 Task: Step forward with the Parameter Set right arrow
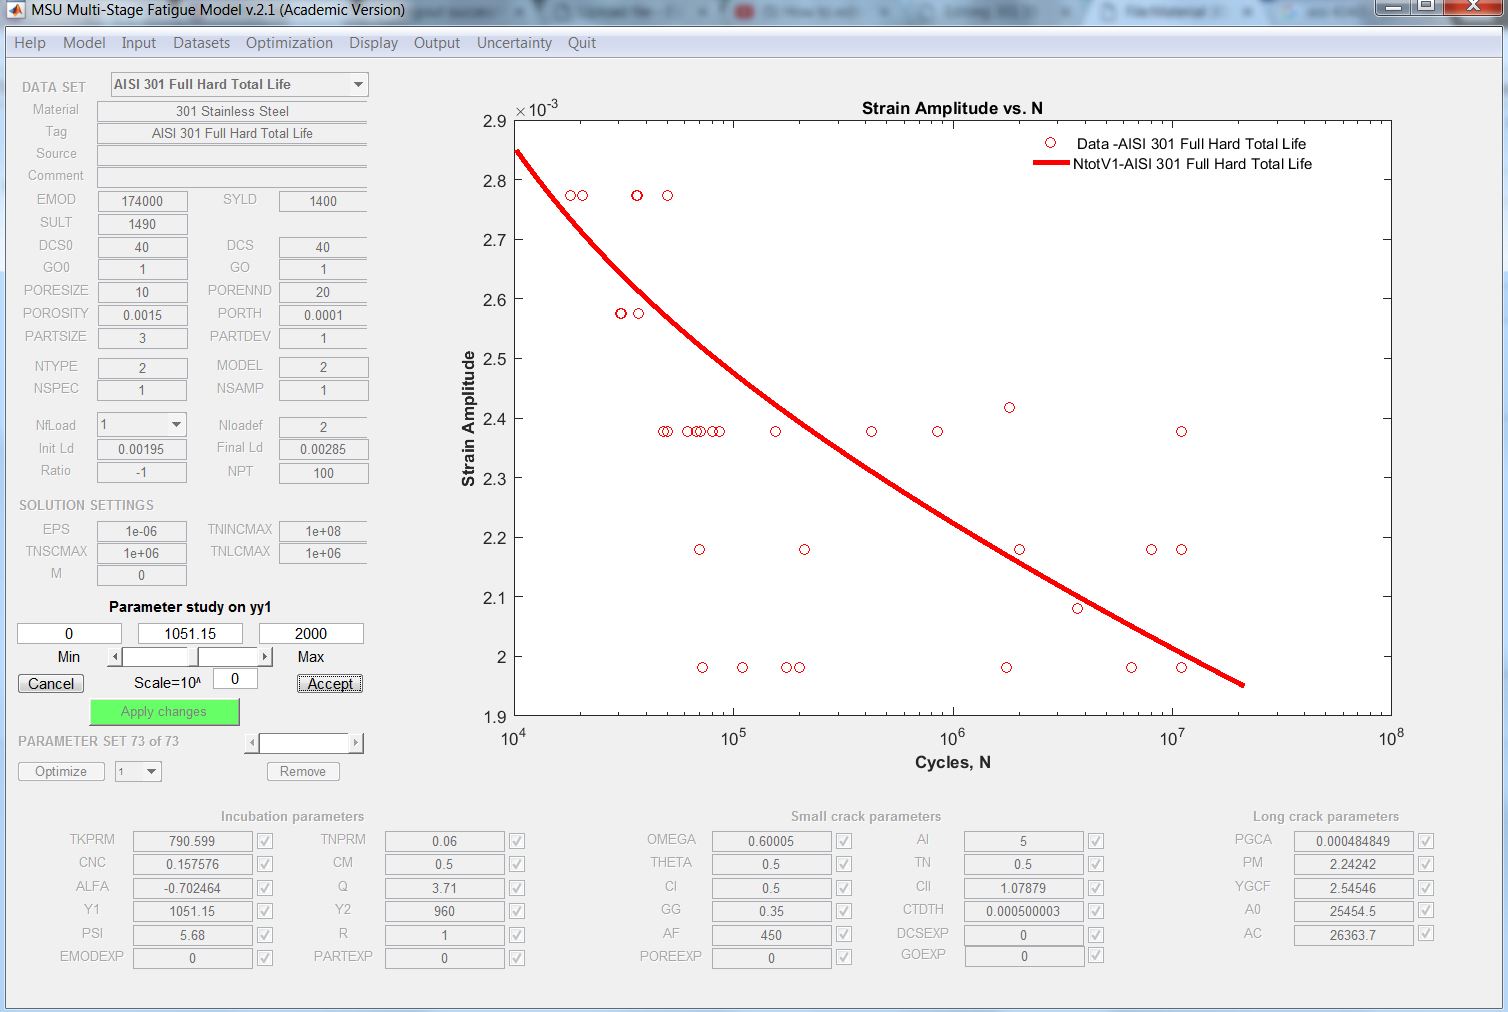(355, 743)
